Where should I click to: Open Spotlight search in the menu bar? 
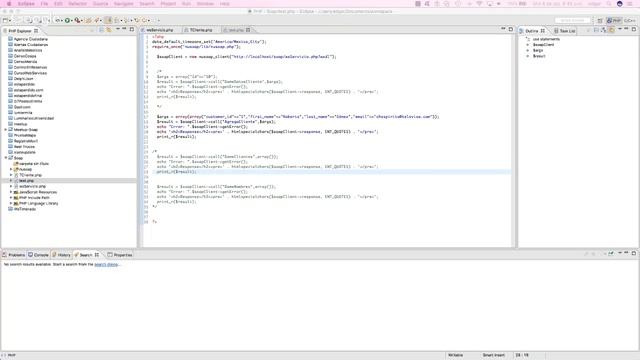[609, 4]
